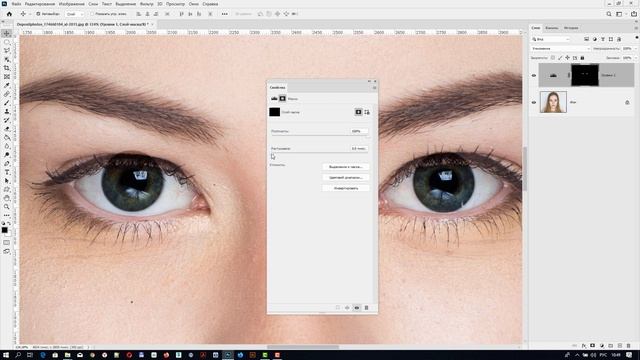Open the Auto-Select layer/group dropdown
The image size is (640, 360).
[74, 14]
